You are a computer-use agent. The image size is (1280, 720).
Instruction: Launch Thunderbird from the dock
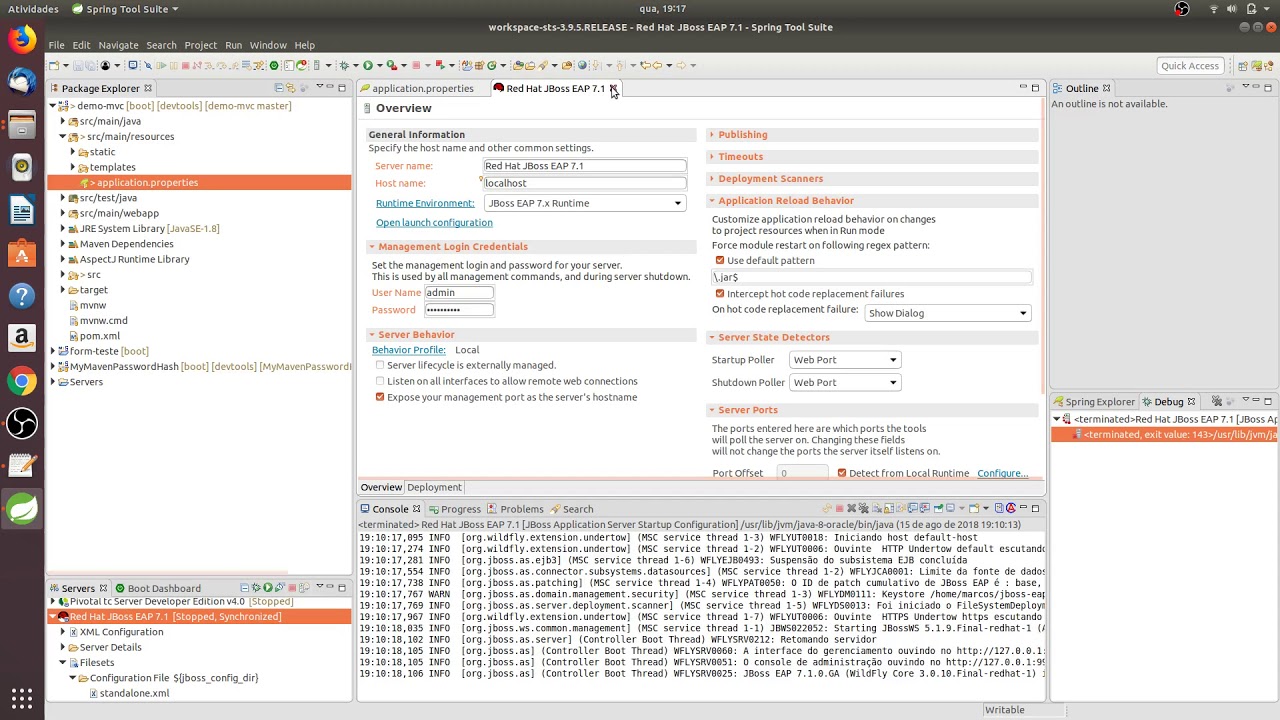coord(22,82)
